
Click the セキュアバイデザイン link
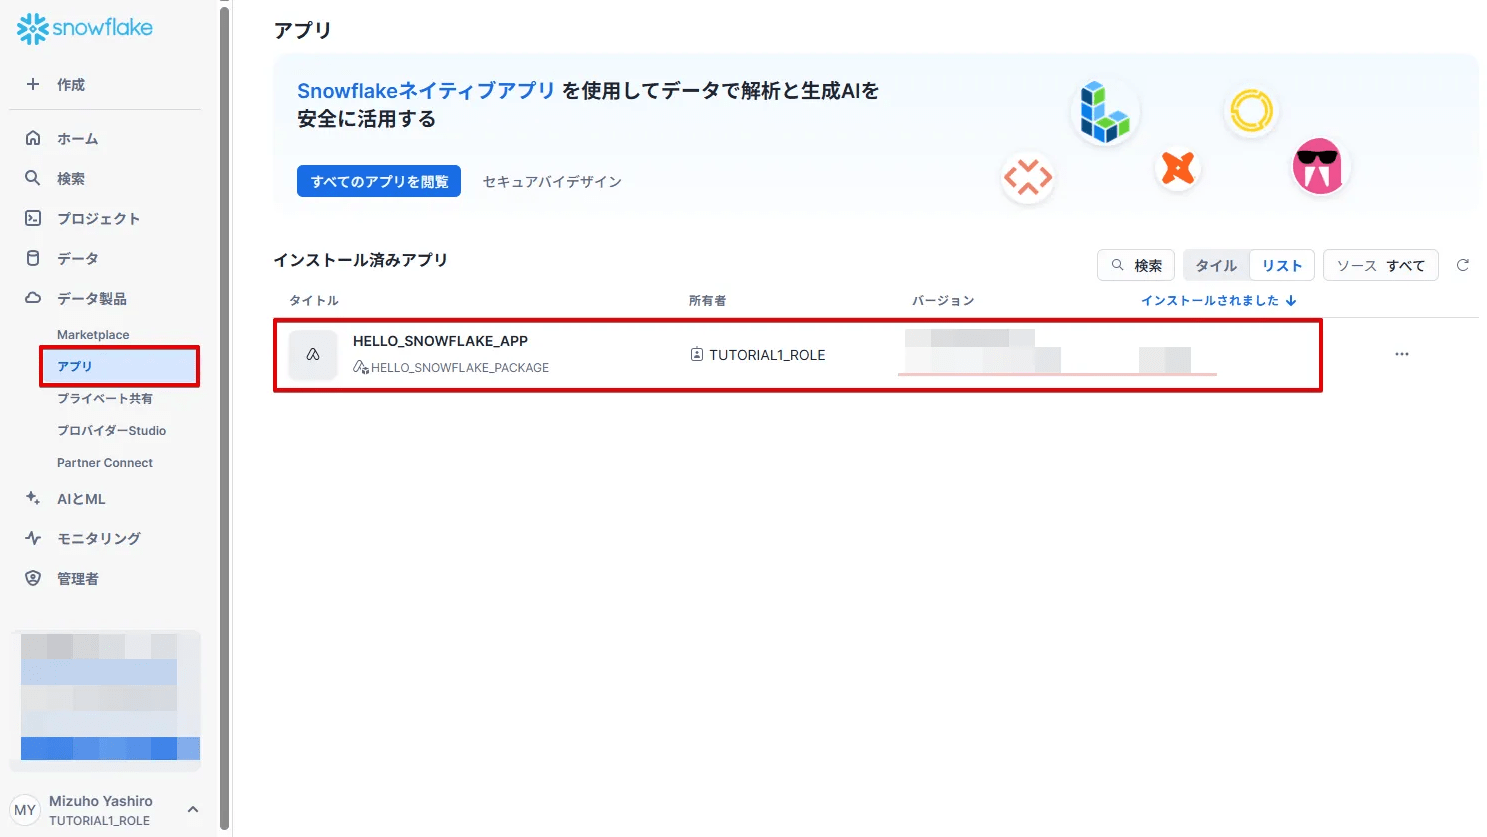tap(552, 181)
